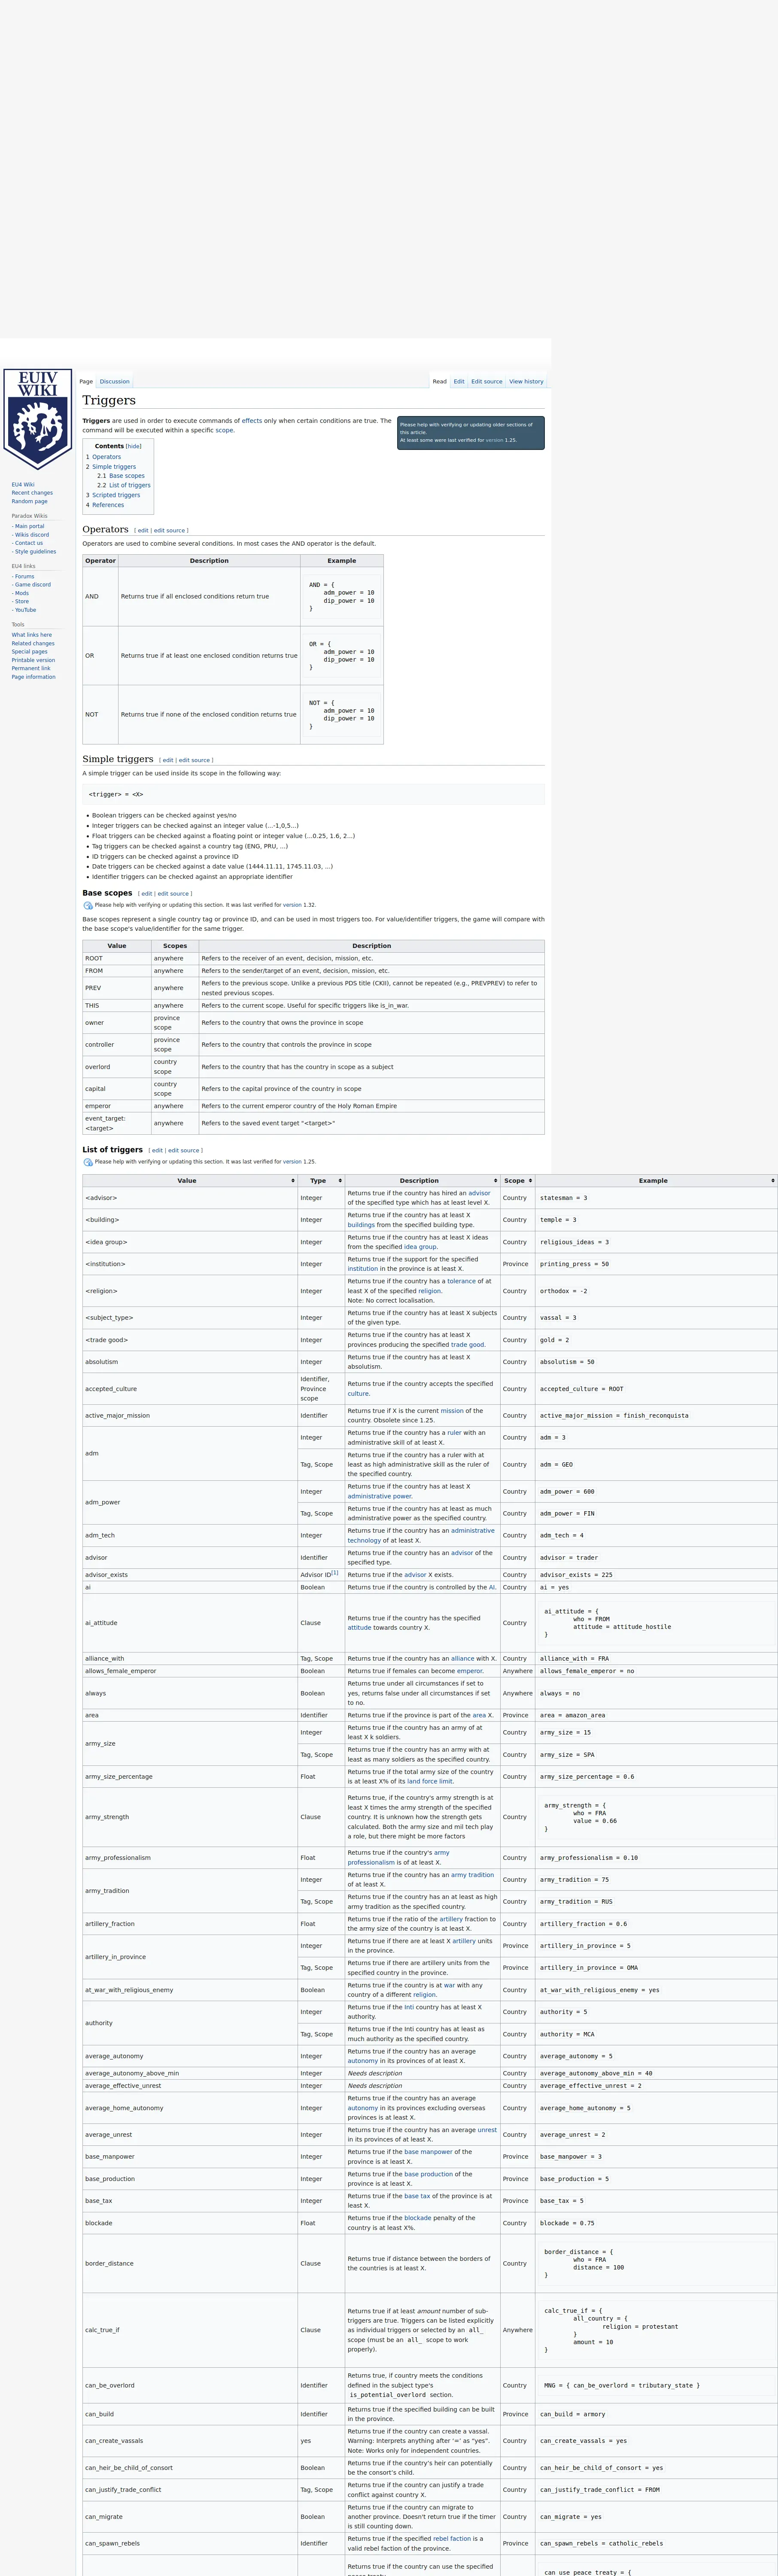Image resolution: width=778 pixels, height=2576 pixels.
Task: Open rebel faction link
Action: [x=453, y=2539]
